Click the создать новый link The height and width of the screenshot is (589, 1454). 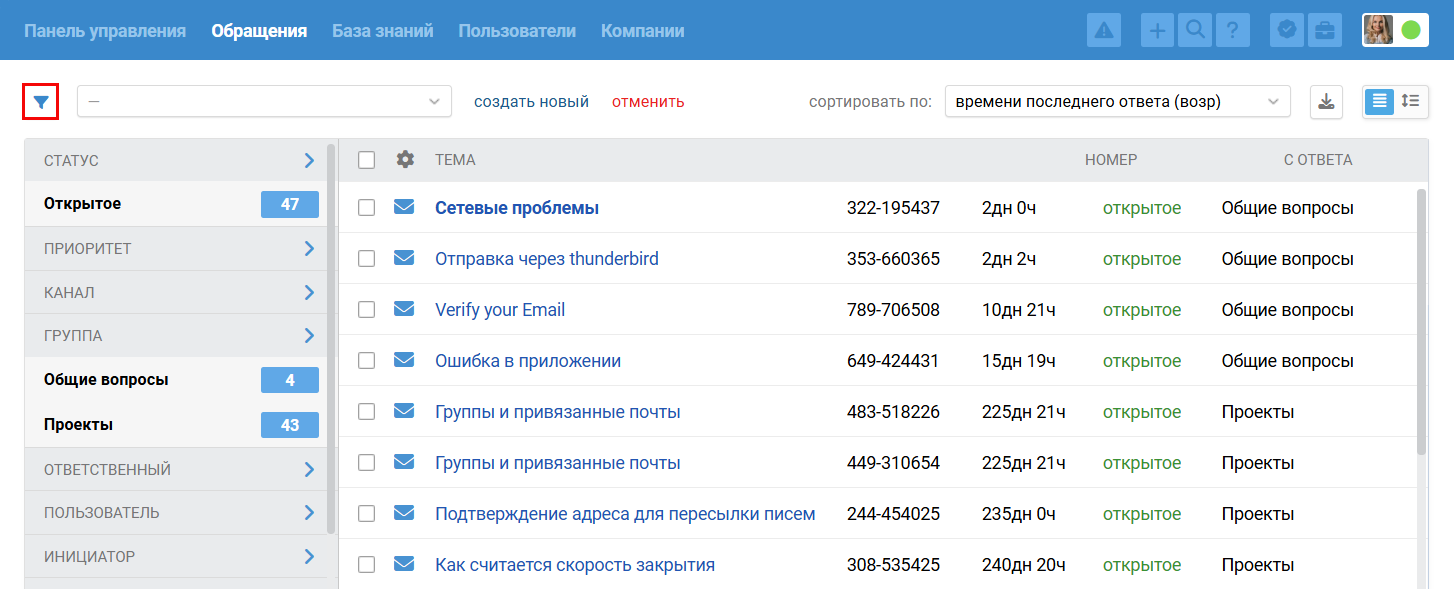(x=531, y=102)
